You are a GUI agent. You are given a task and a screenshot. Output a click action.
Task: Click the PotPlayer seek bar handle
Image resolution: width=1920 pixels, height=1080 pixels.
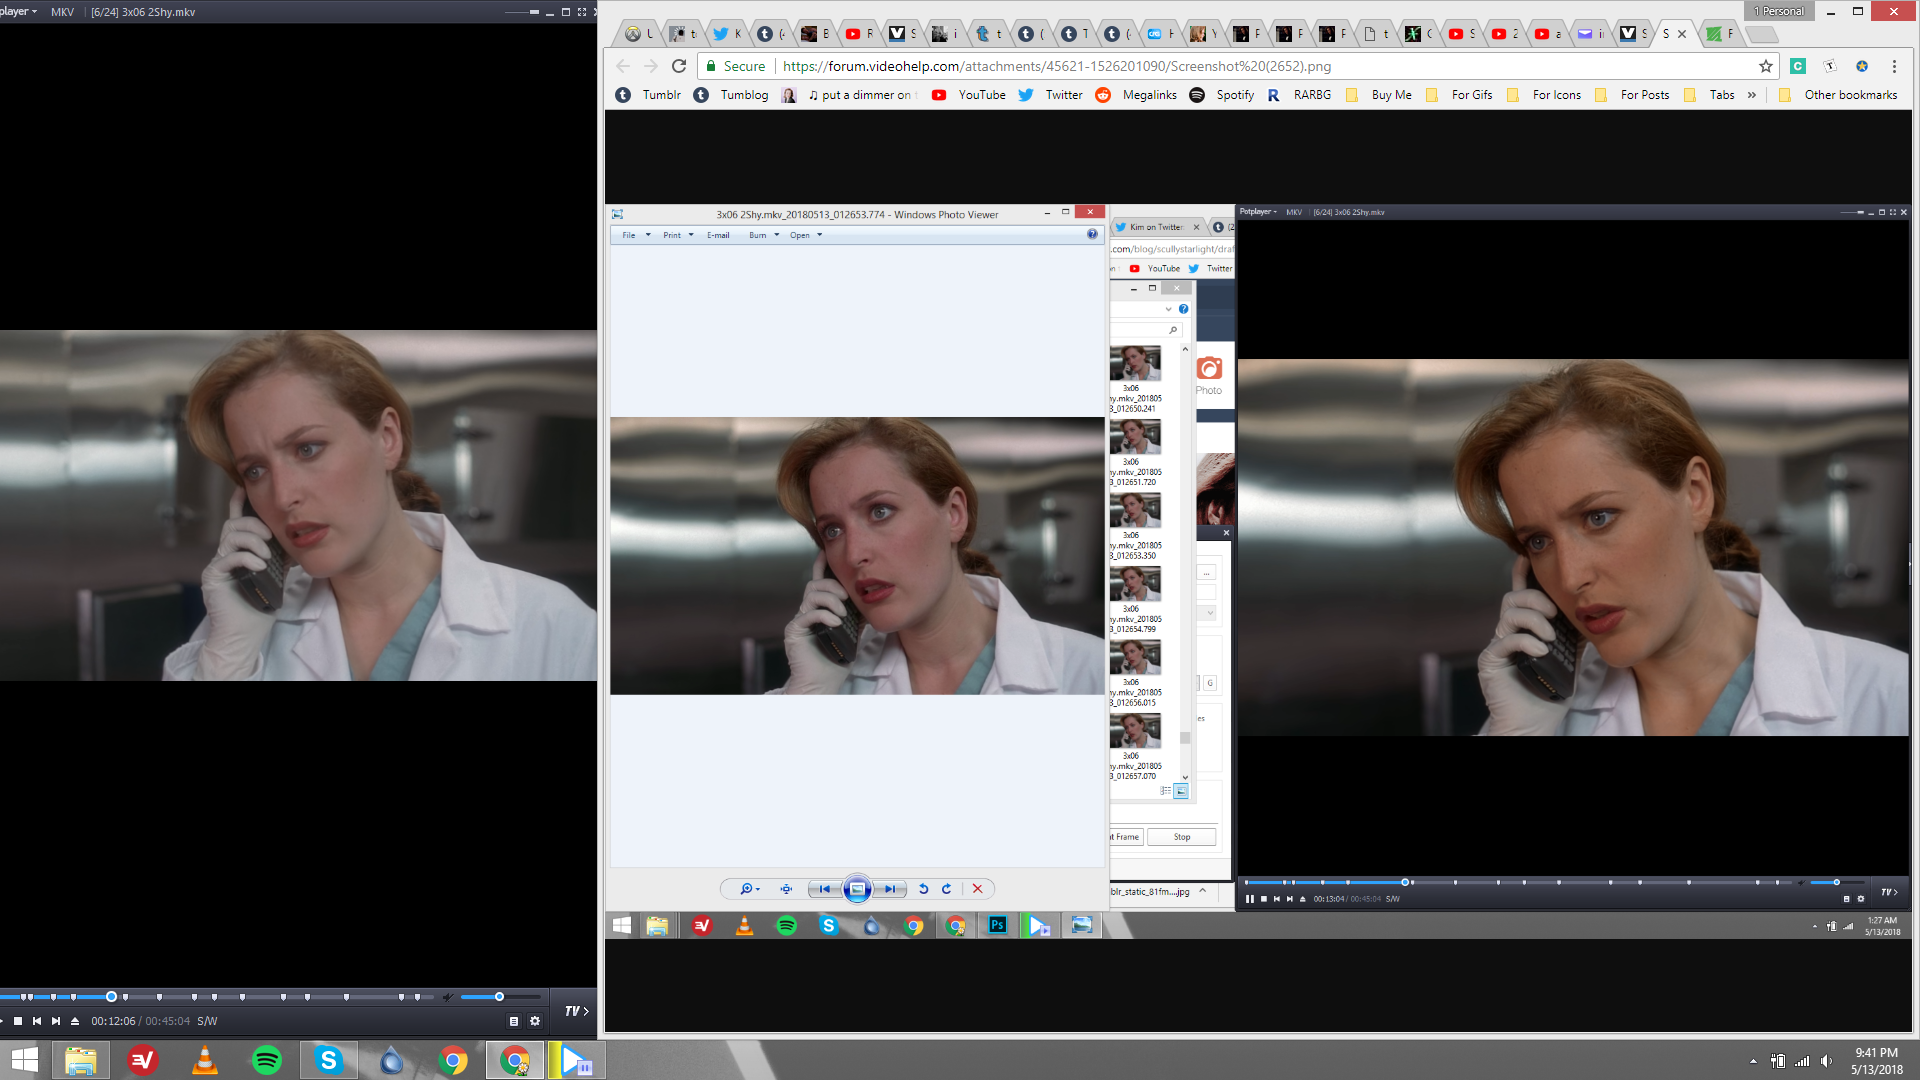[x=111, y=997]
